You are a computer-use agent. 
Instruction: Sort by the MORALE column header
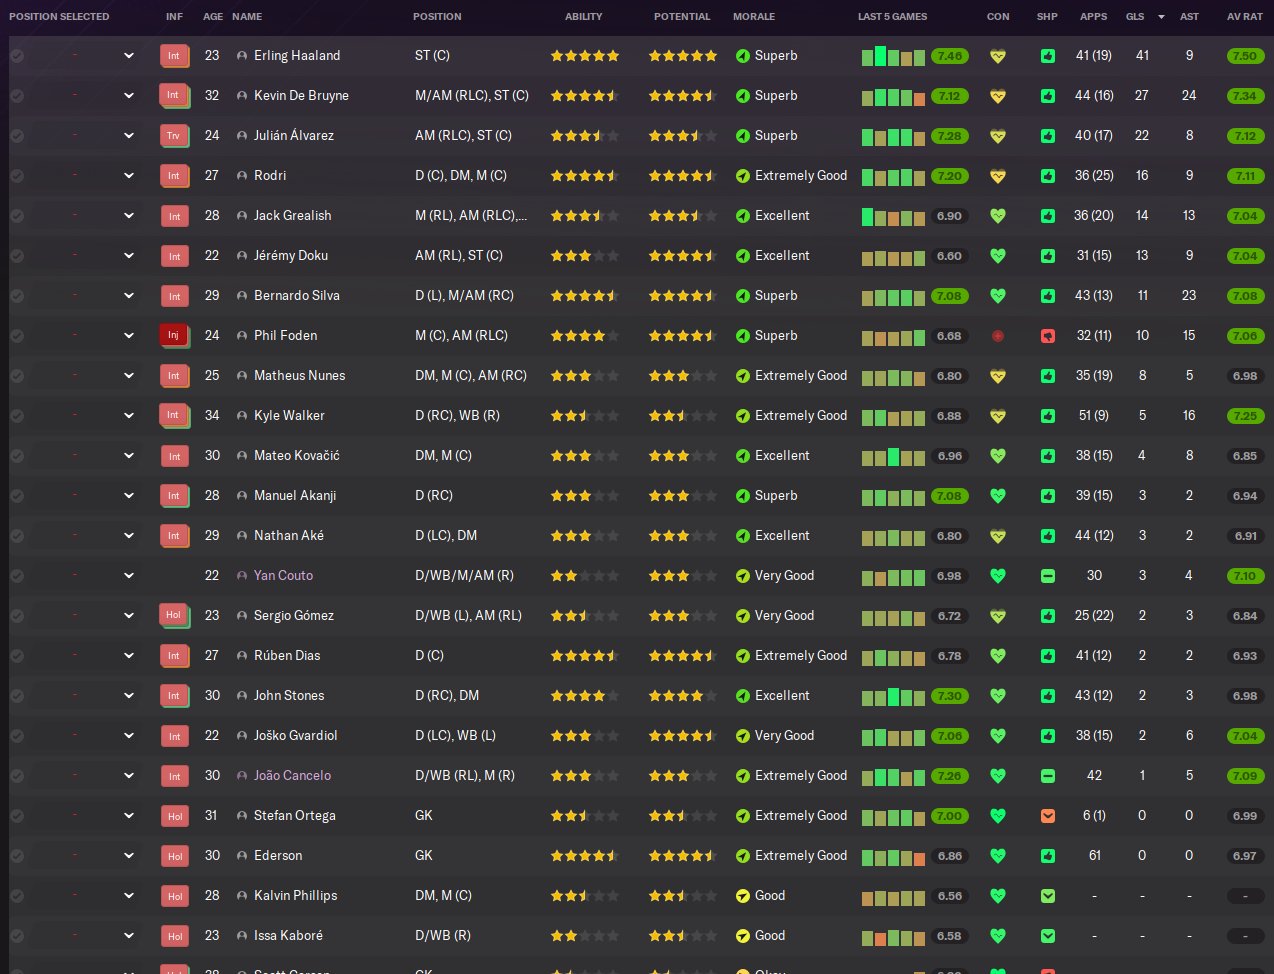pos(754,17)
